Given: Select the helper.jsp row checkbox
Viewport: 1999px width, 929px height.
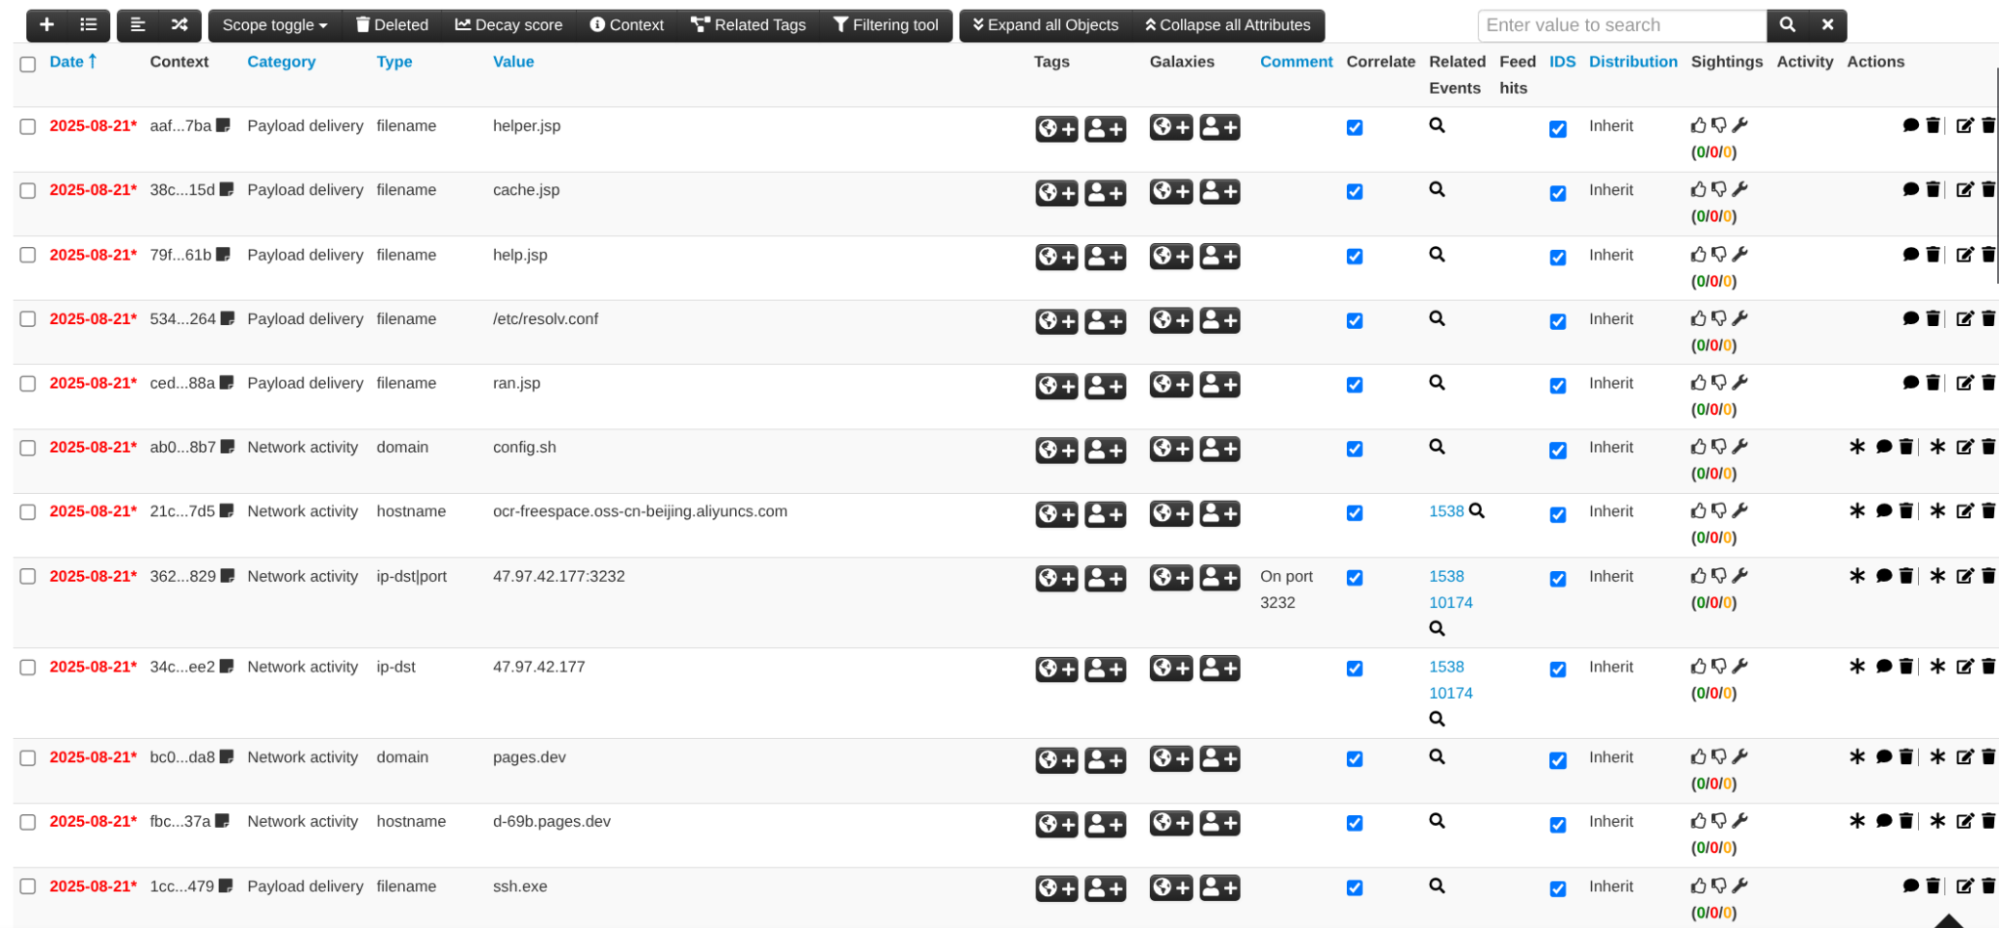Looking at the screenshot, I should 28,127.
